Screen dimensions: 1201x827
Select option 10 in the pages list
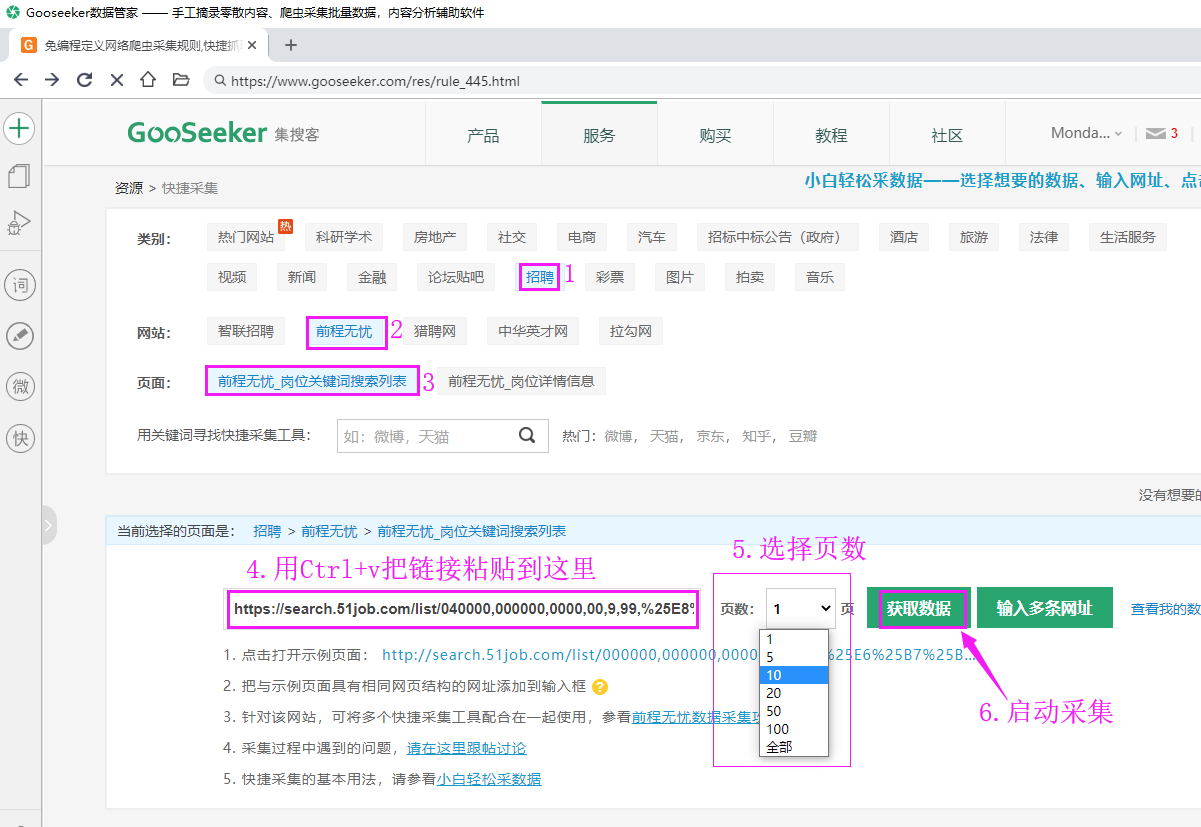794,675
